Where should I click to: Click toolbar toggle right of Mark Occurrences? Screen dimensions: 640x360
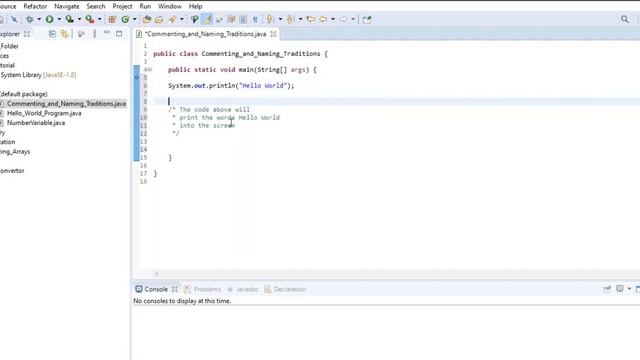(x=219, y=19)
